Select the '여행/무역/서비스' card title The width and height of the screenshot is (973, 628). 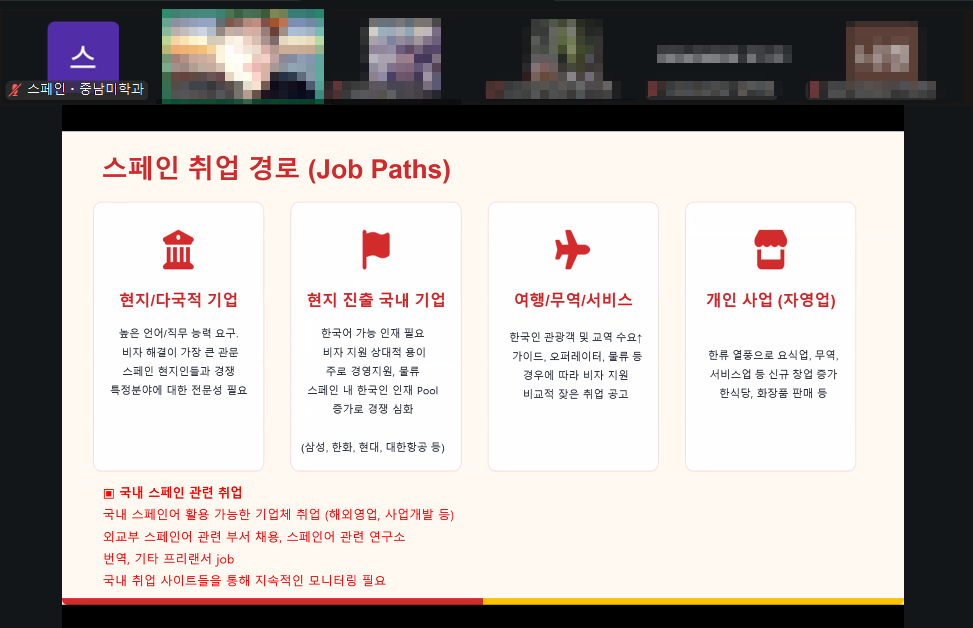pyautogui.click(x=573, y=300)
